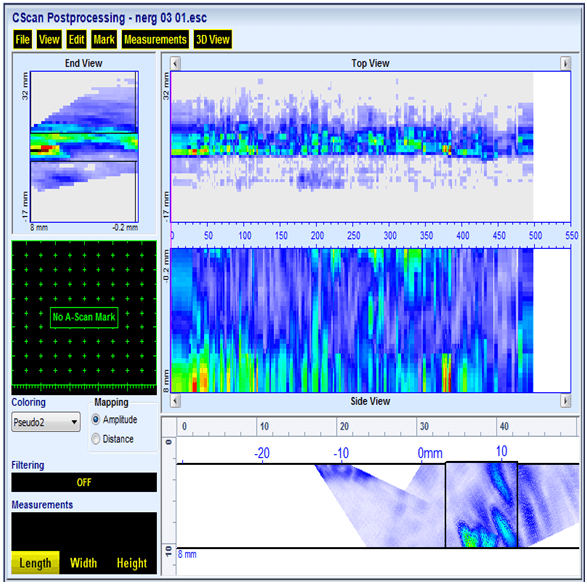Open the Mark menu

104,39
